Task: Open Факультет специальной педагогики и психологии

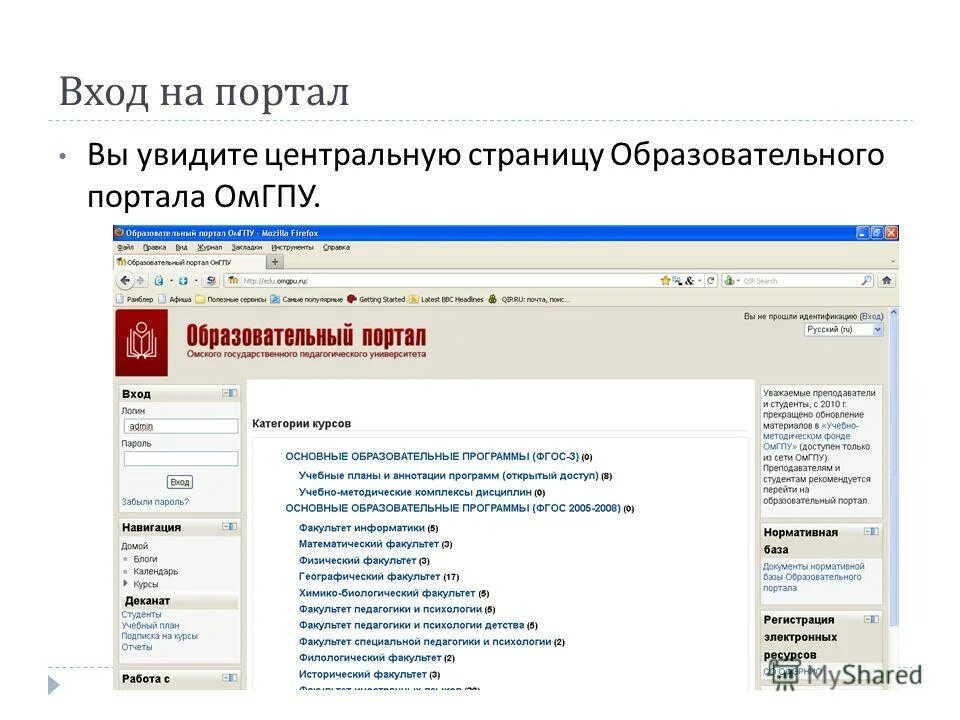Action: [x=425, y=642]
